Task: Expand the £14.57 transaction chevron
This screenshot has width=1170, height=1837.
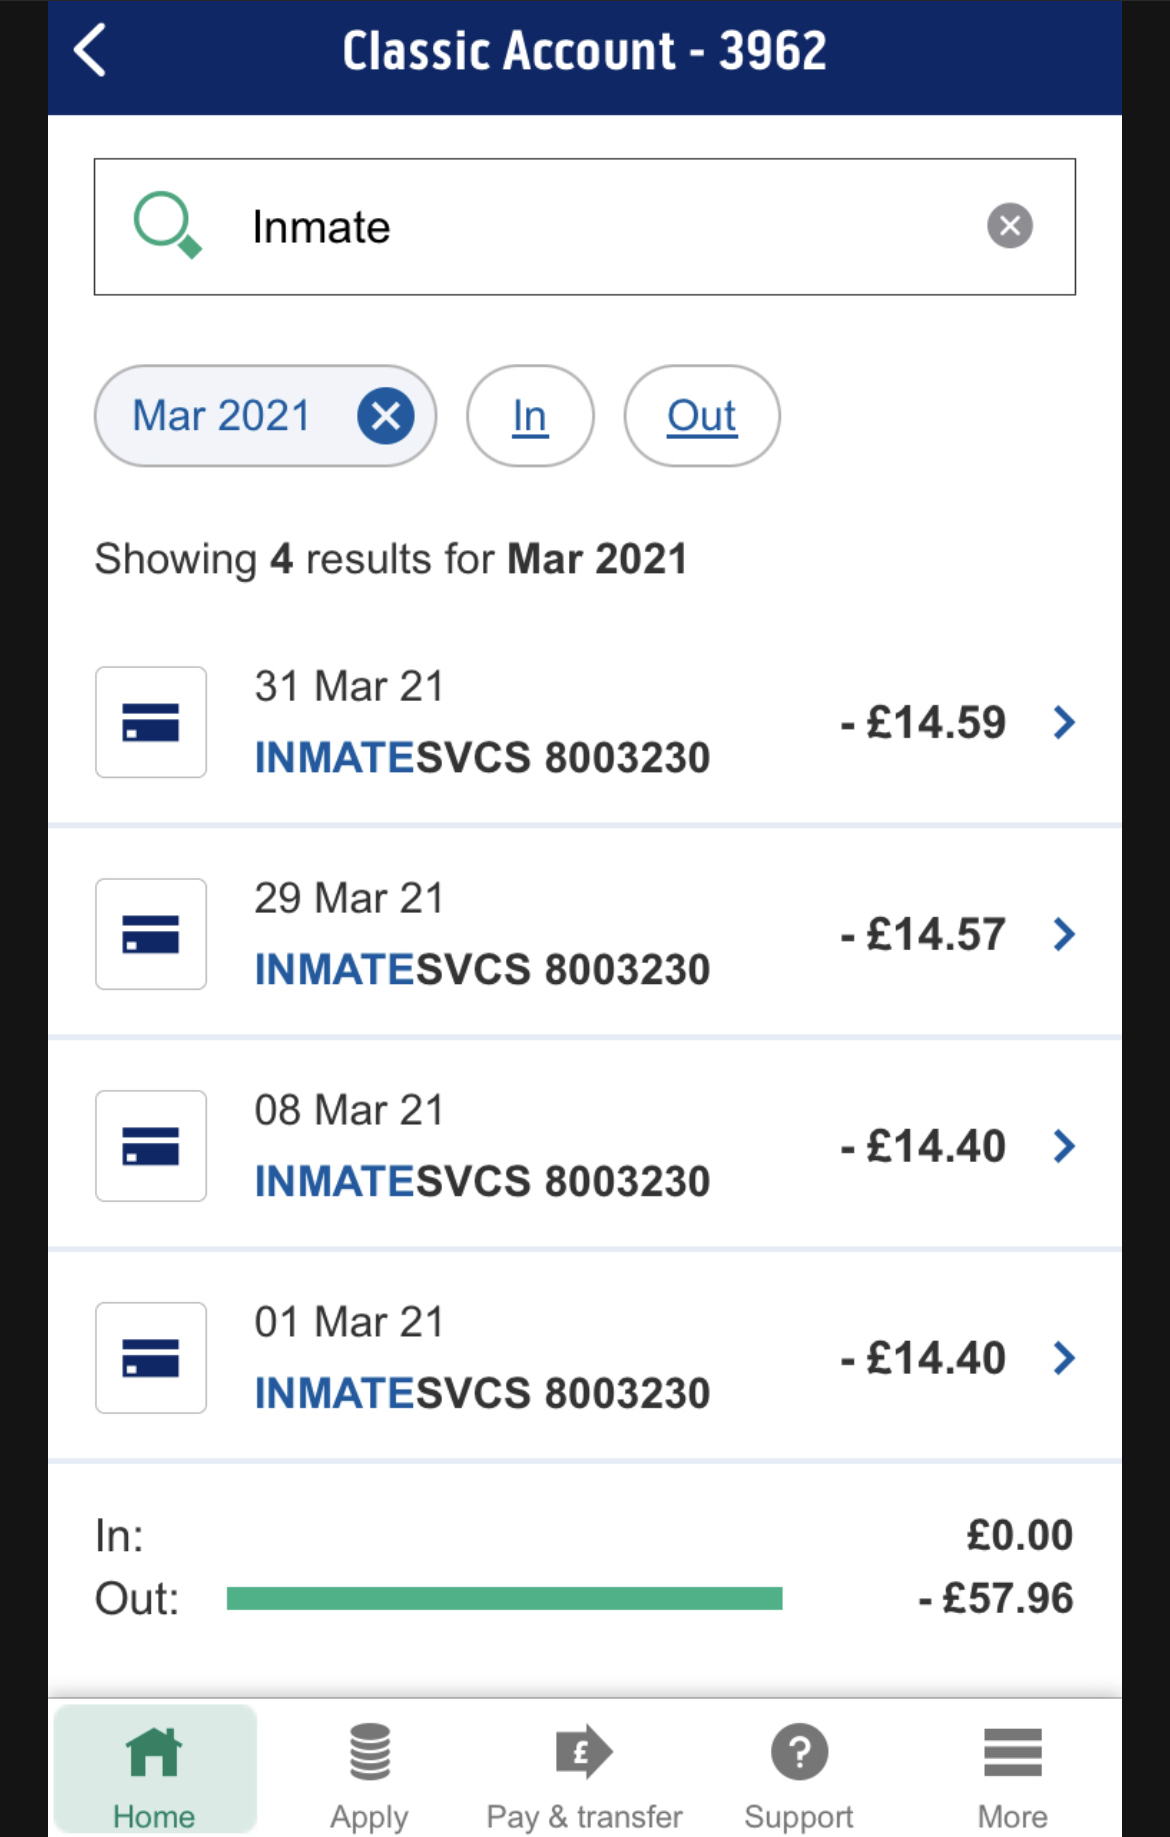Action: 1064,934
